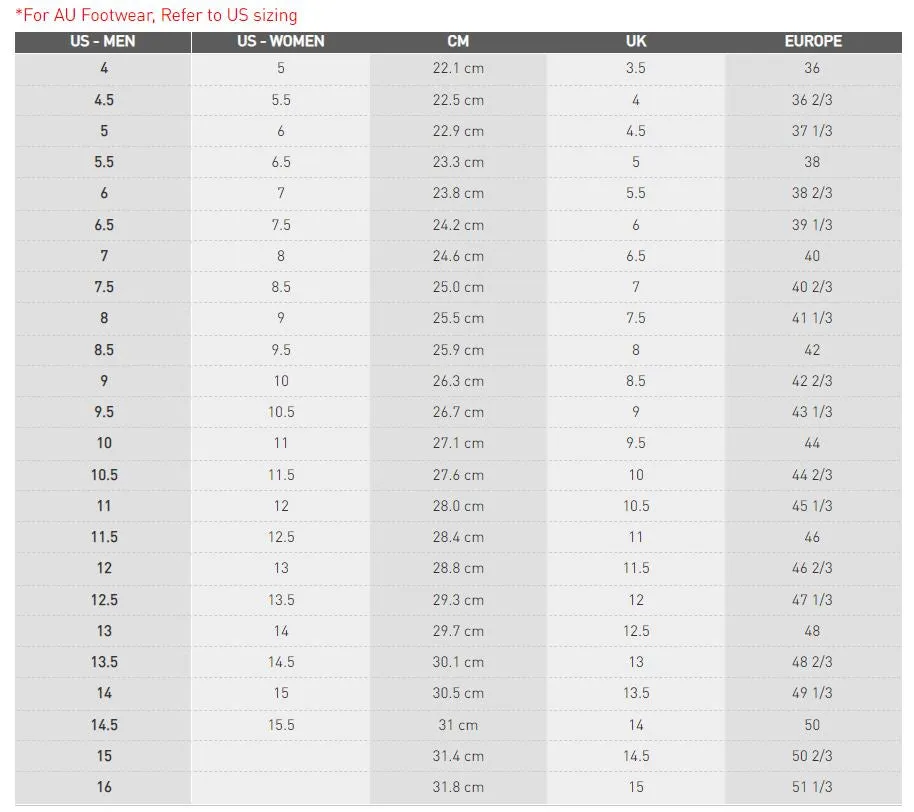Select the 22.1 cm cell
The height and width of the screenshot is (812, 914).
458,68
